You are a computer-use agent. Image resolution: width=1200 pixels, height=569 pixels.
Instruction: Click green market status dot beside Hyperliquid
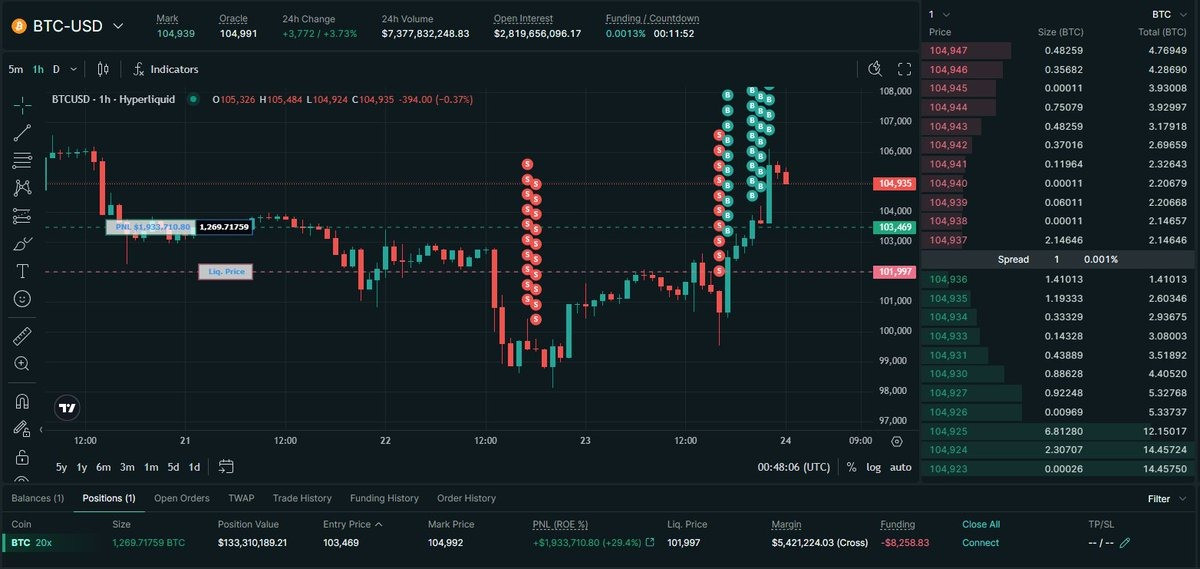[x=193, y=99]
